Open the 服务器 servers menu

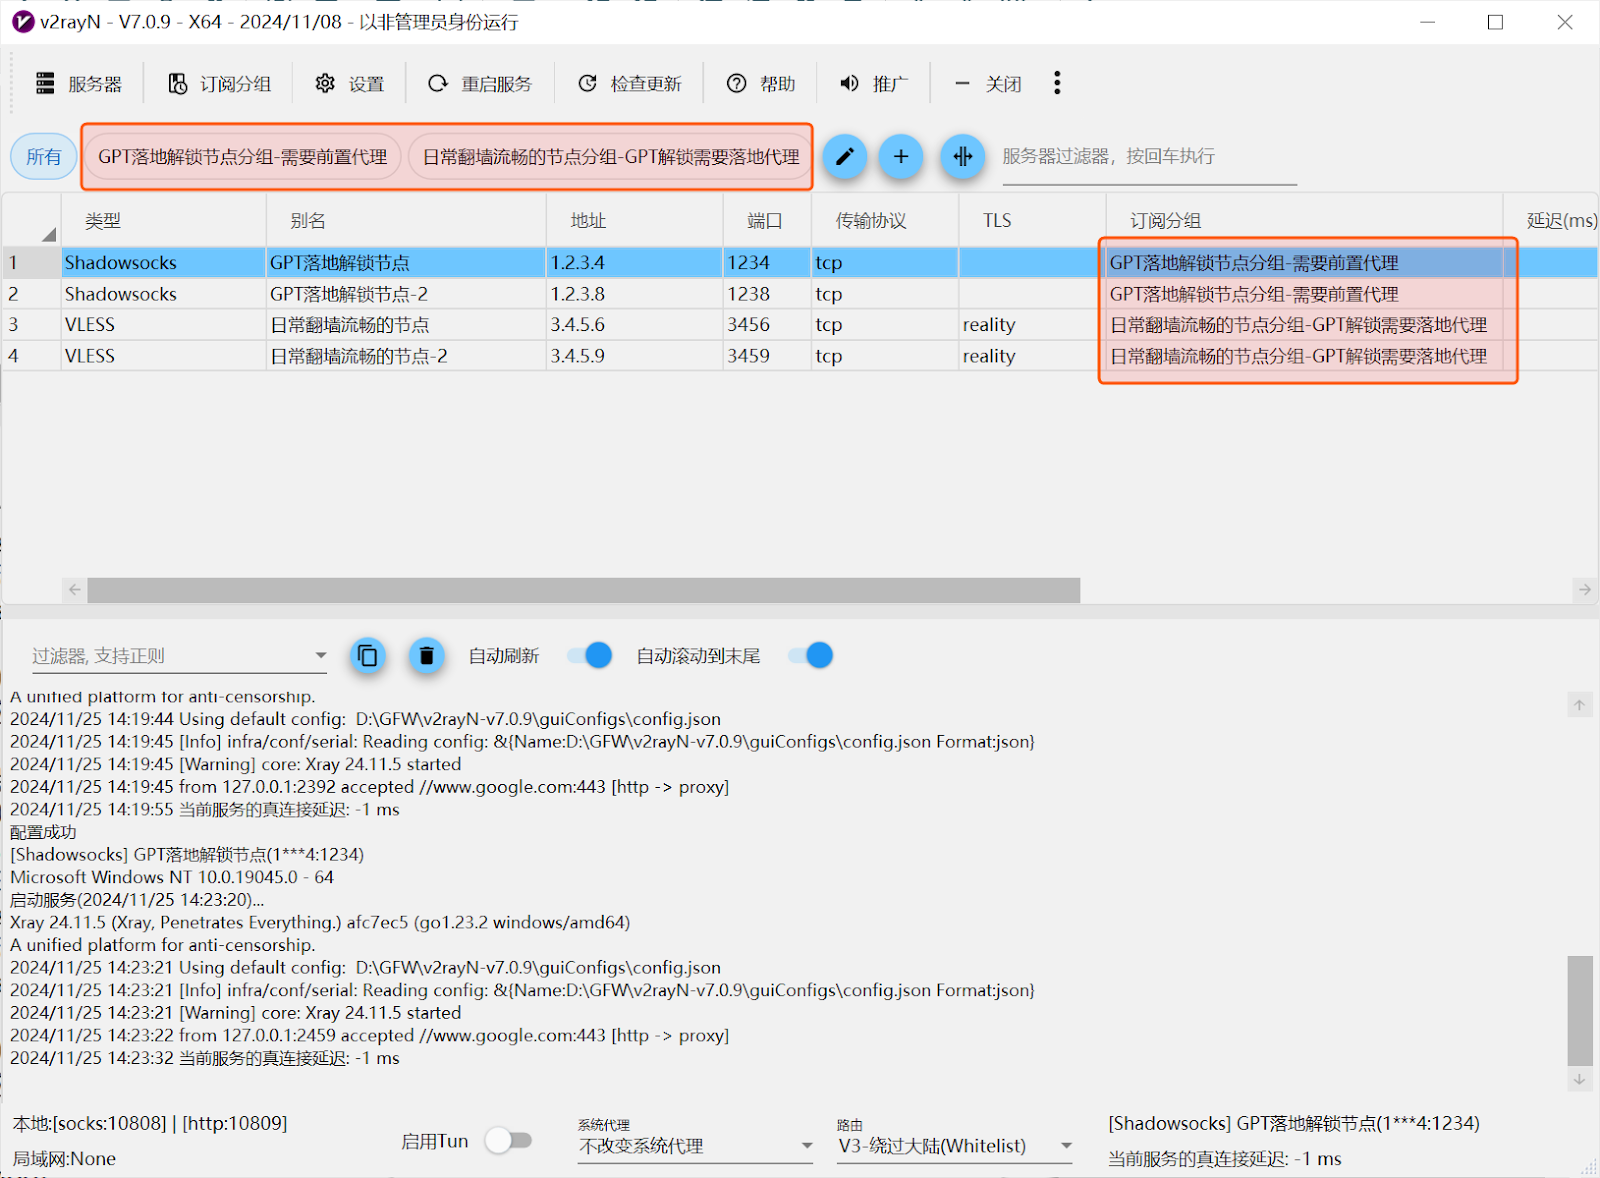click(79, 84)
